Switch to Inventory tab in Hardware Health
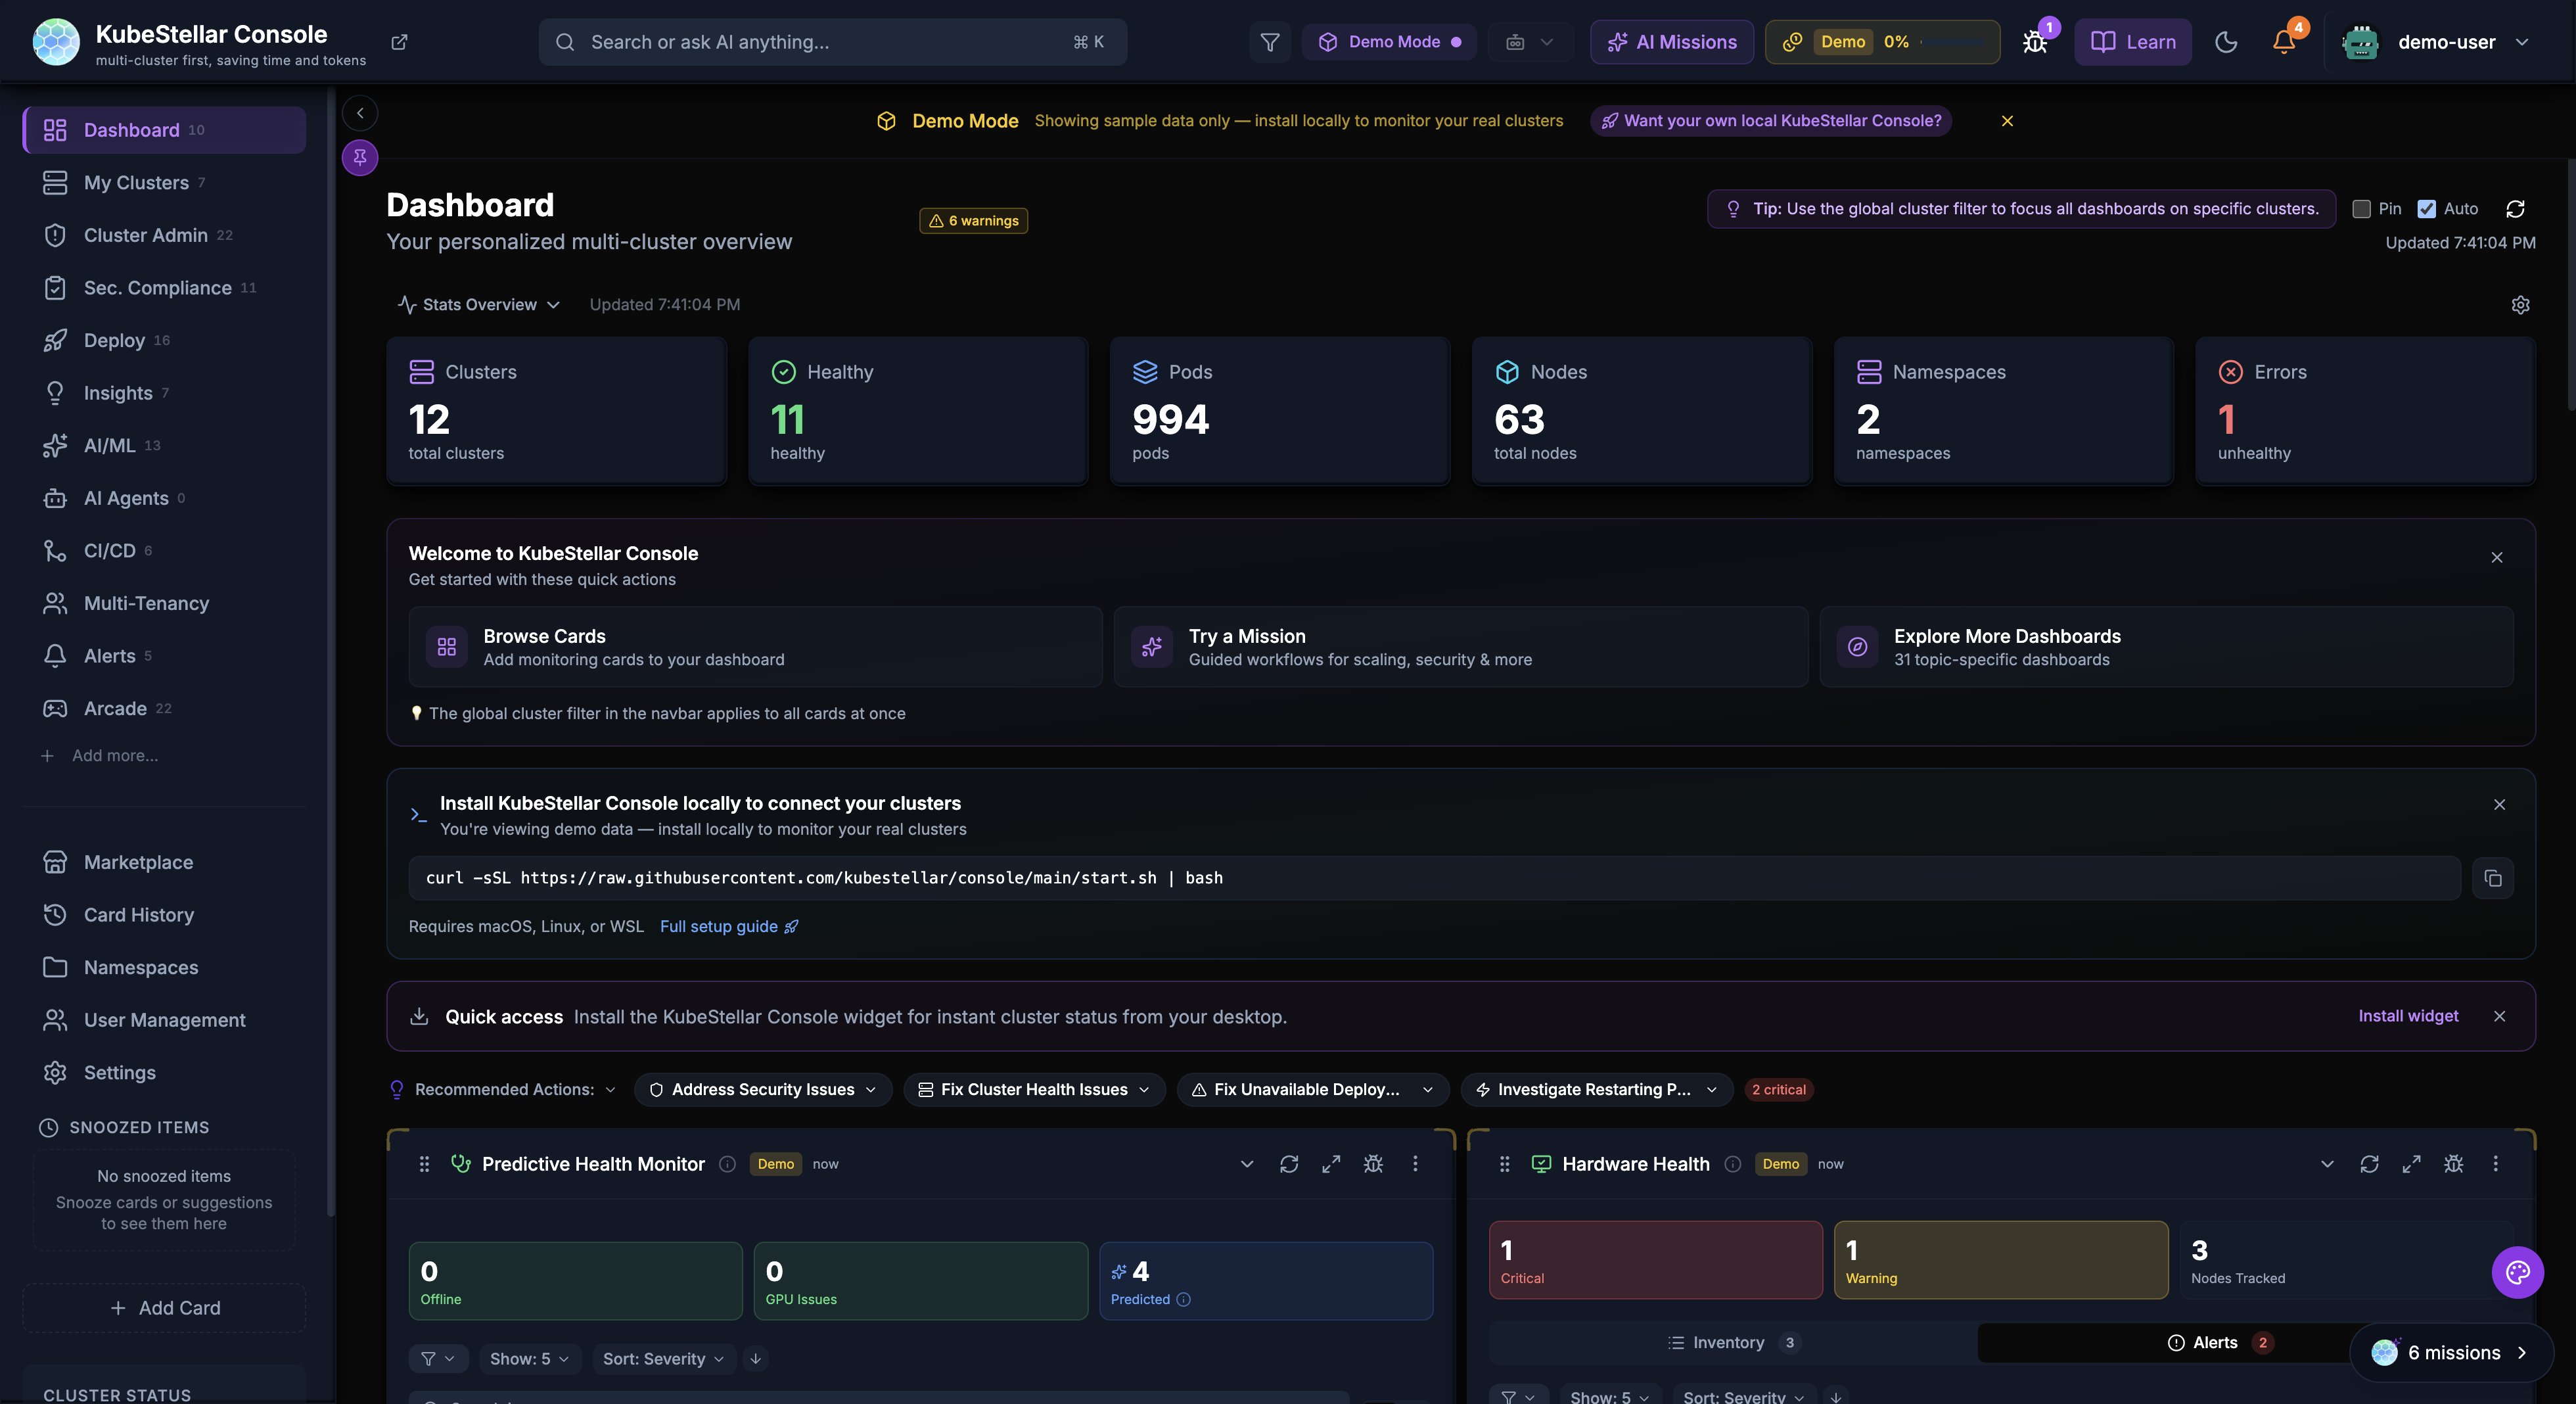Screen dimensions: 2576x1404 tap(1730, 1343)
